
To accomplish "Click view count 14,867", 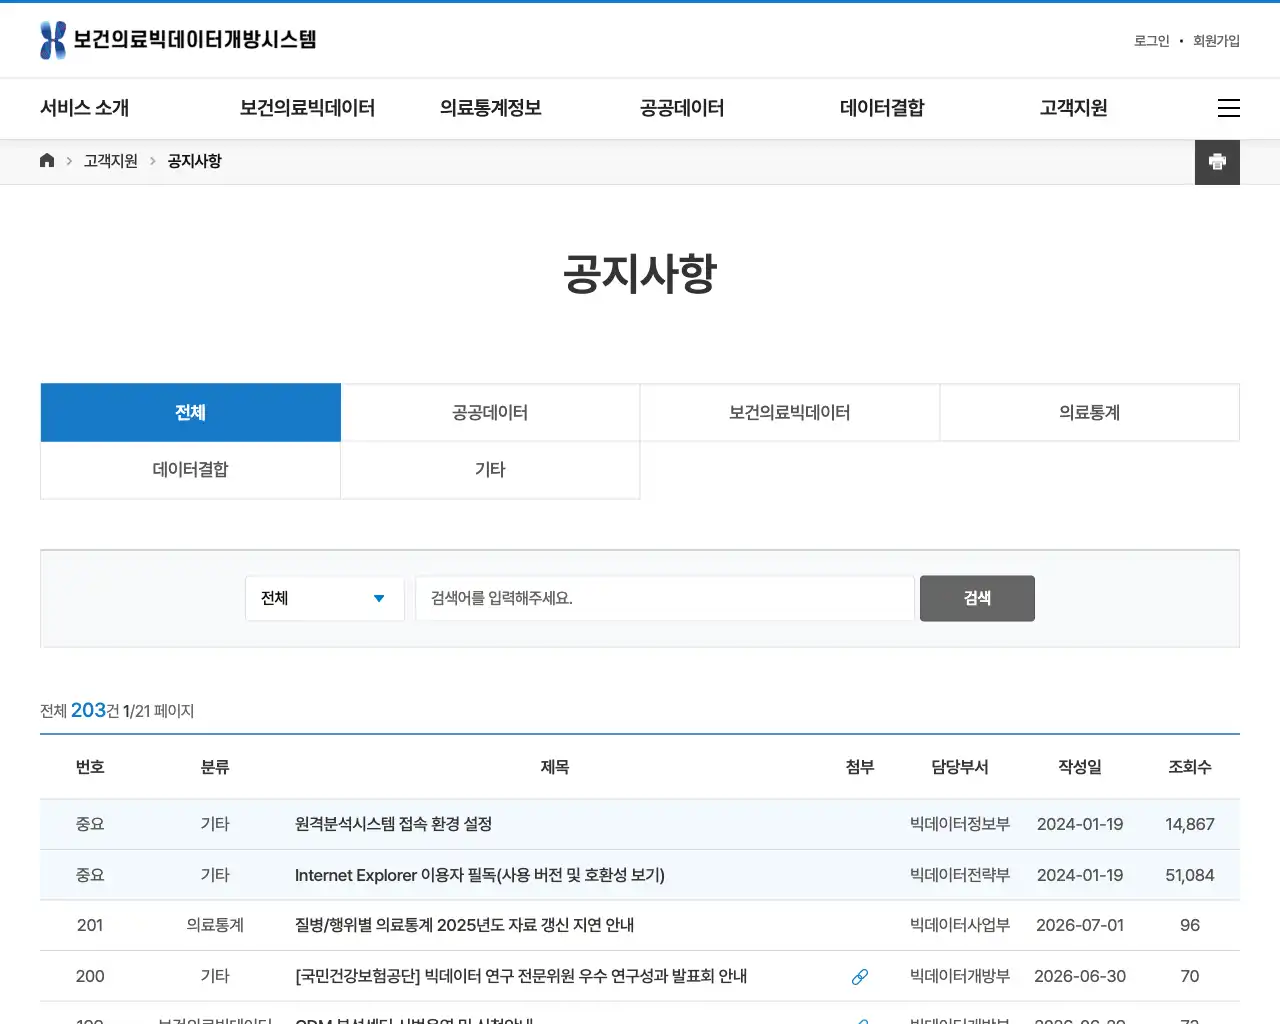I will [1190, 824].
